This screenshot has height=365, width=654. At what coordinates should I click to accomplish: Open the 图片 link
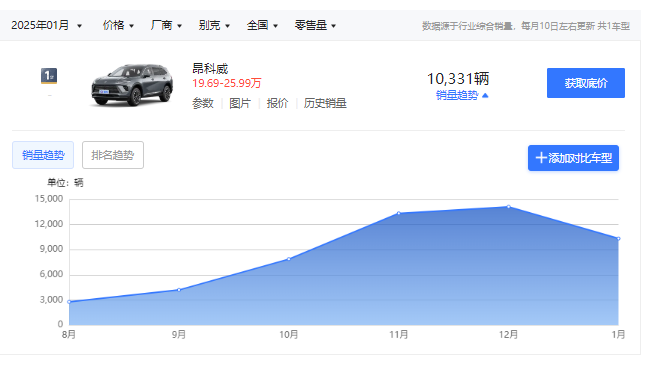pyautogui.click(x=240, y=103)
